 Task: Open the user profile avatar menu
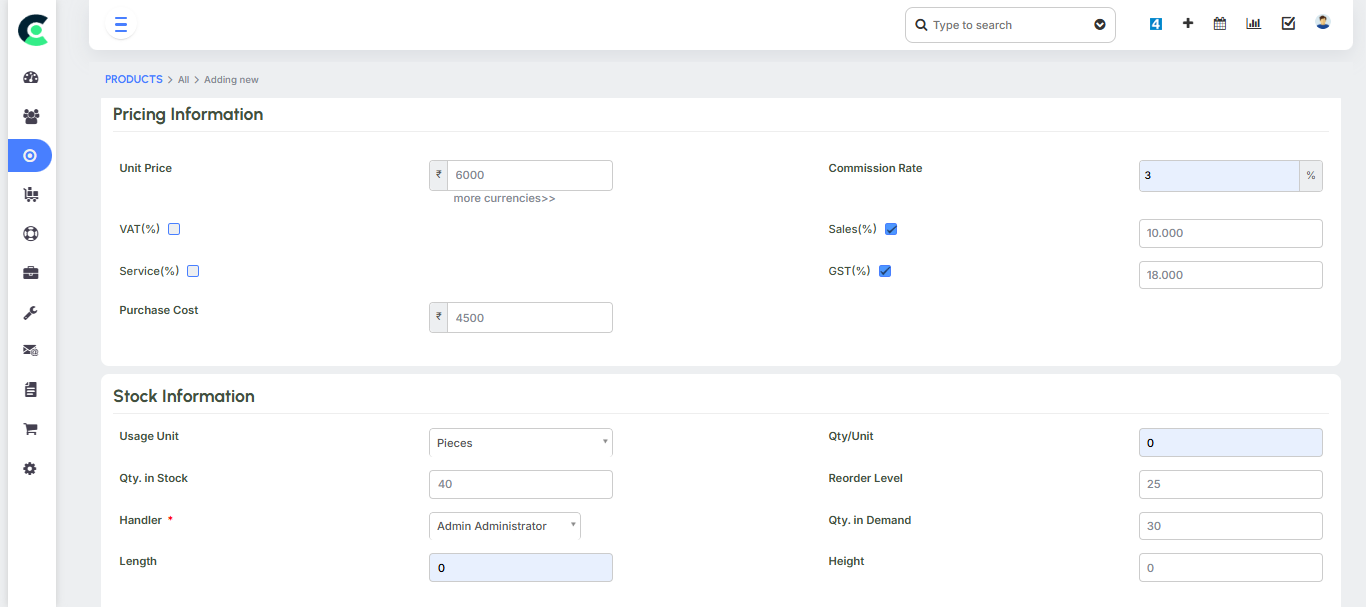click(1322, 23)
